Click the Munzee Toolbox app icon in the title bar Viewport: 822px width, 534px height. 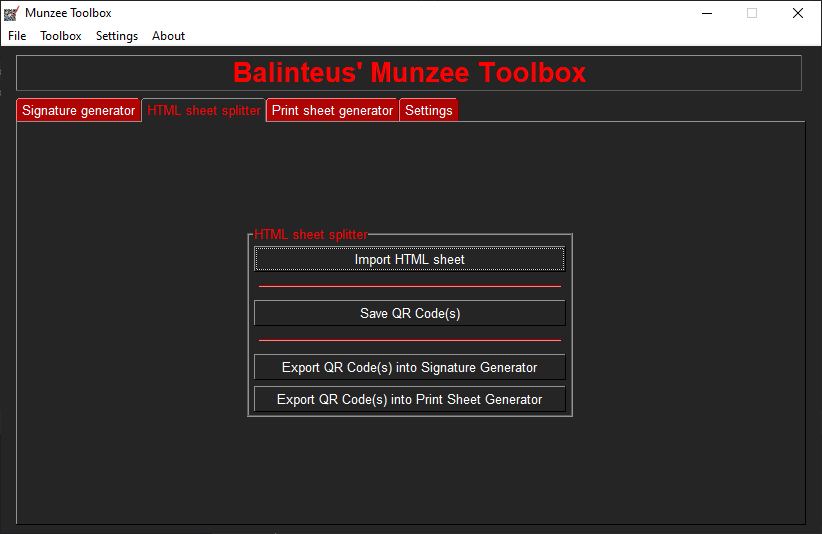[x=11, y=13]
